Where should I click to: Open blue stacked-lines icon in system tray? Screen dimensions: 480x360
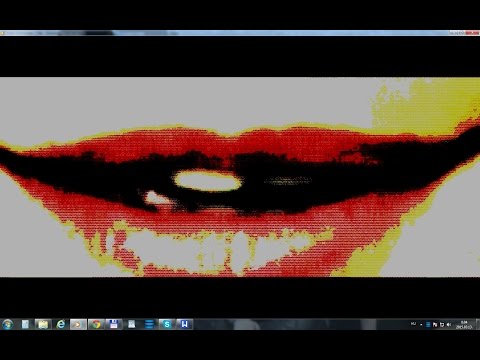click(x=428, y=324)
